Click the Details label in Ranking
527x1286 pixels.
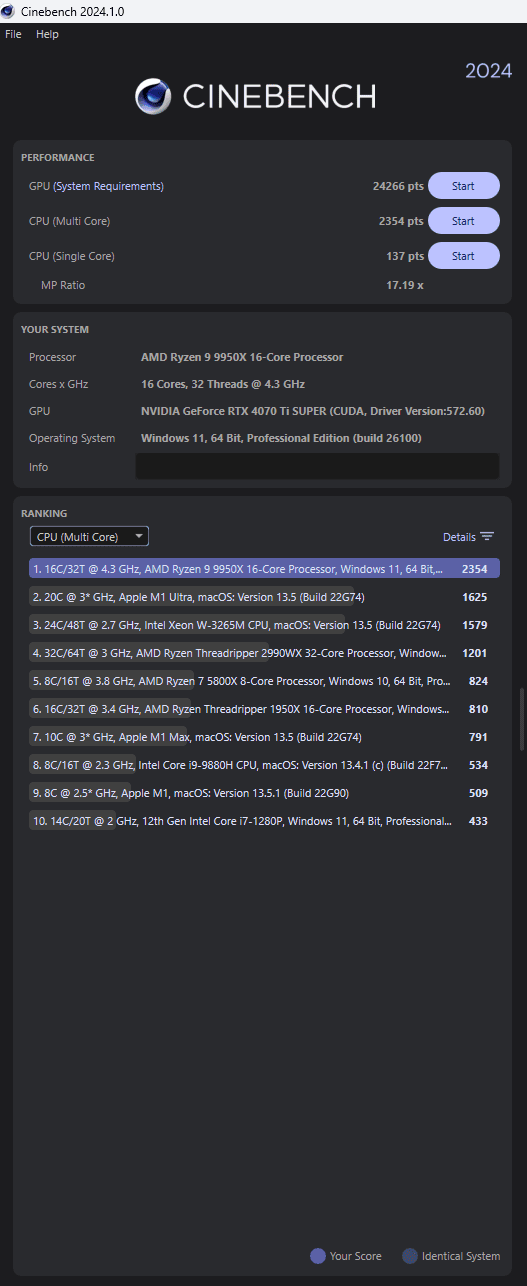tap(459, 537)
